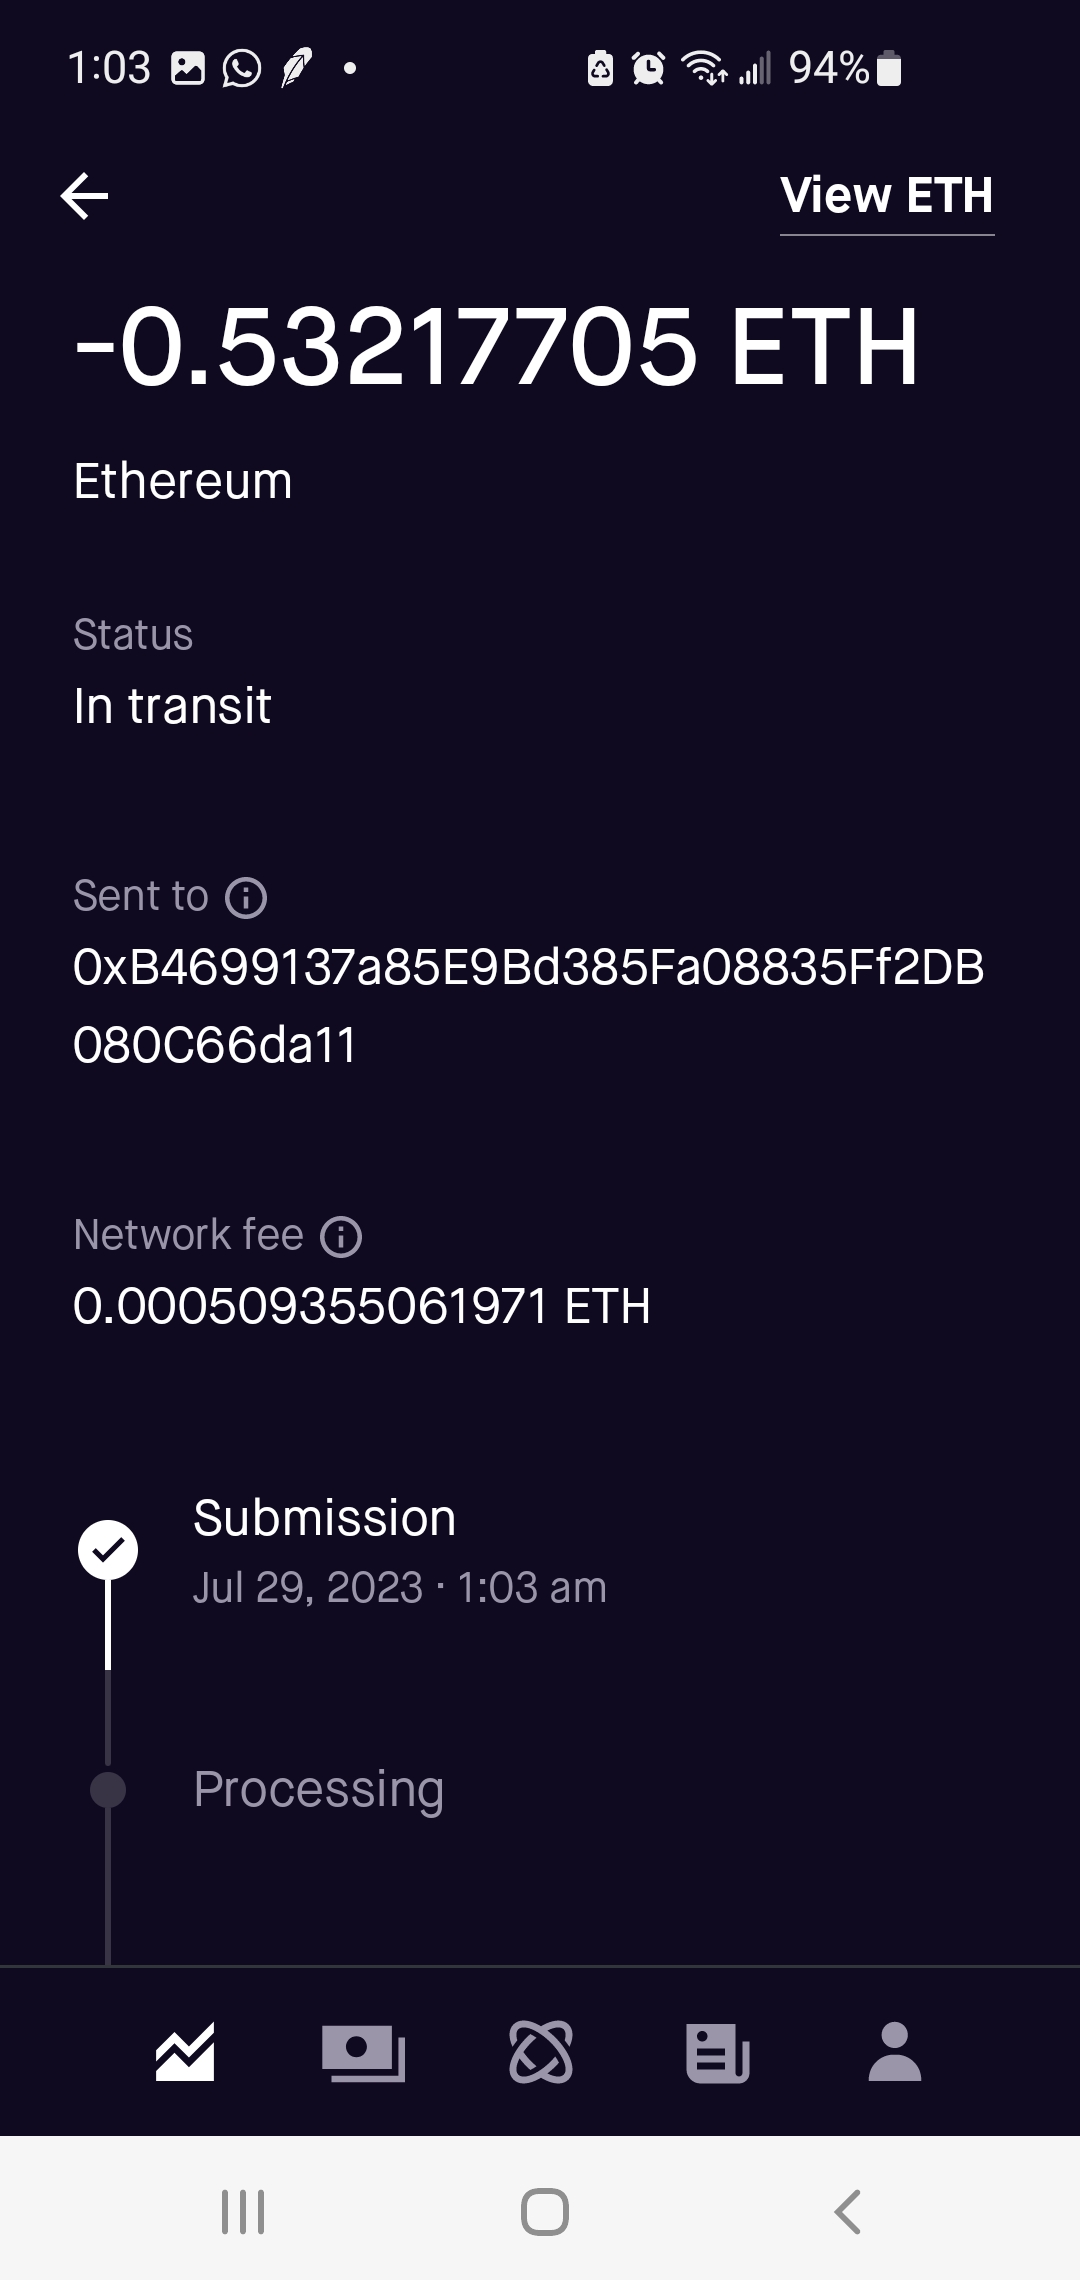The width and height of the screenshot is (1080, 2280).
Task: Tap the -0.53217705 ETH amount heading
Action: (496, 347)
